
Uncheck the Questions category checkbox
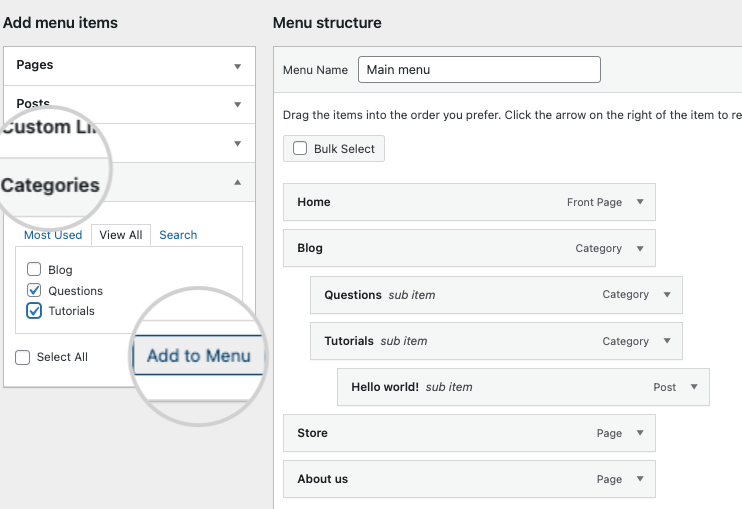[x=34, y=290]
